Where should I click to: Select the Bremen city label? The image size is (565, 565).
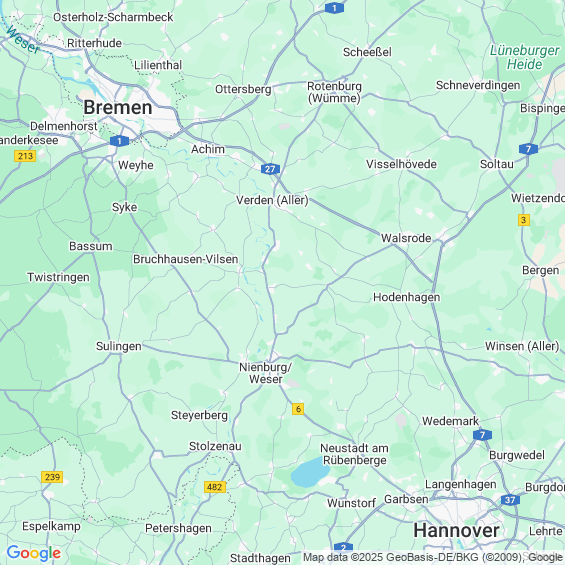click(x=118, y=107)
